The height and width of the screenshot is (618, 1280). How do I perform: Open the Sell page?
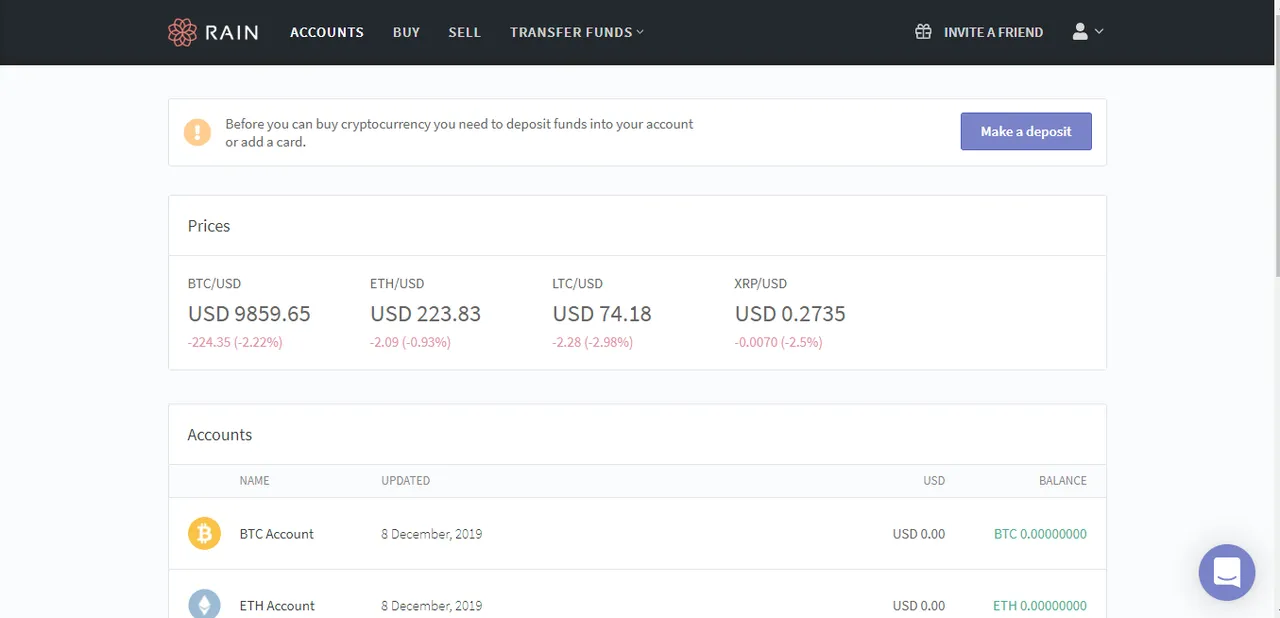[x=465, y=32]
